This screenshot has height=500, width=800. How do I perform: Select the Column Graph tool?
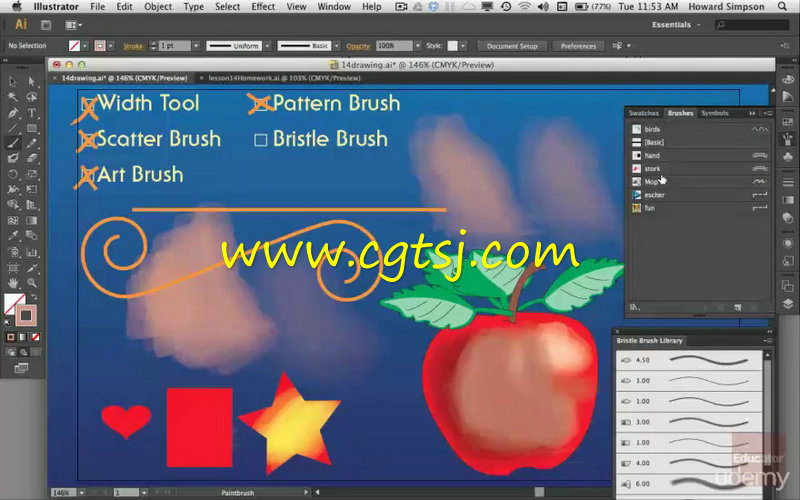point(32,252)
